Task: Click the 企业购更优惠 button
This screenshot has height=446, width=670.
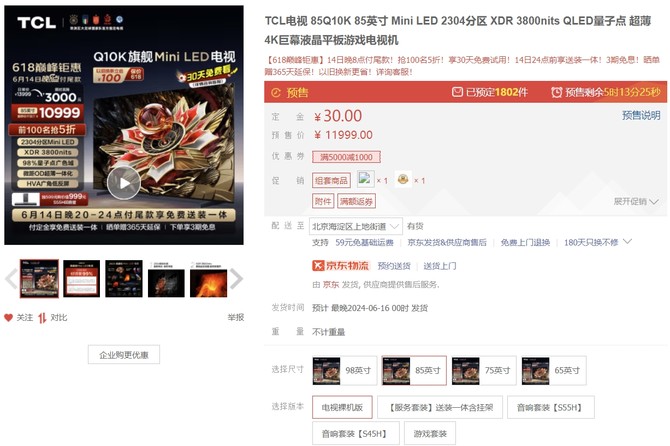Action: click(124, 355)
